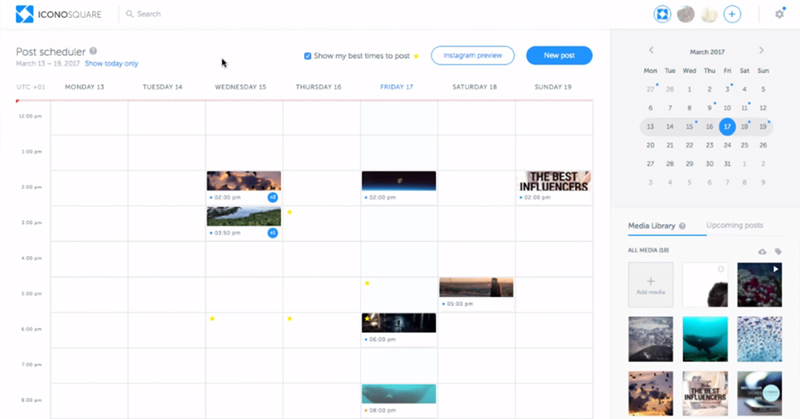The image size is (800, 419).
Task: Open Friday 08:00 pm whale post
Action: click(399, 394)
